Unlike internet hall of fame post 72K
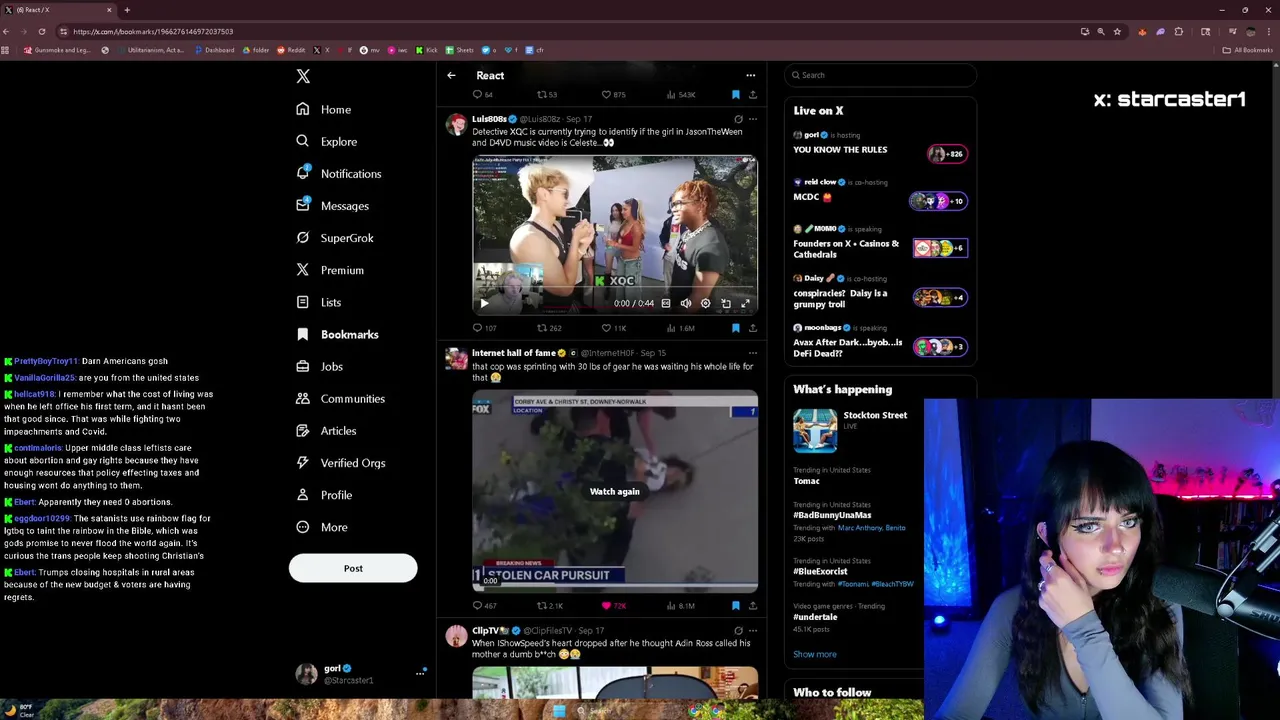 point(613,605)
